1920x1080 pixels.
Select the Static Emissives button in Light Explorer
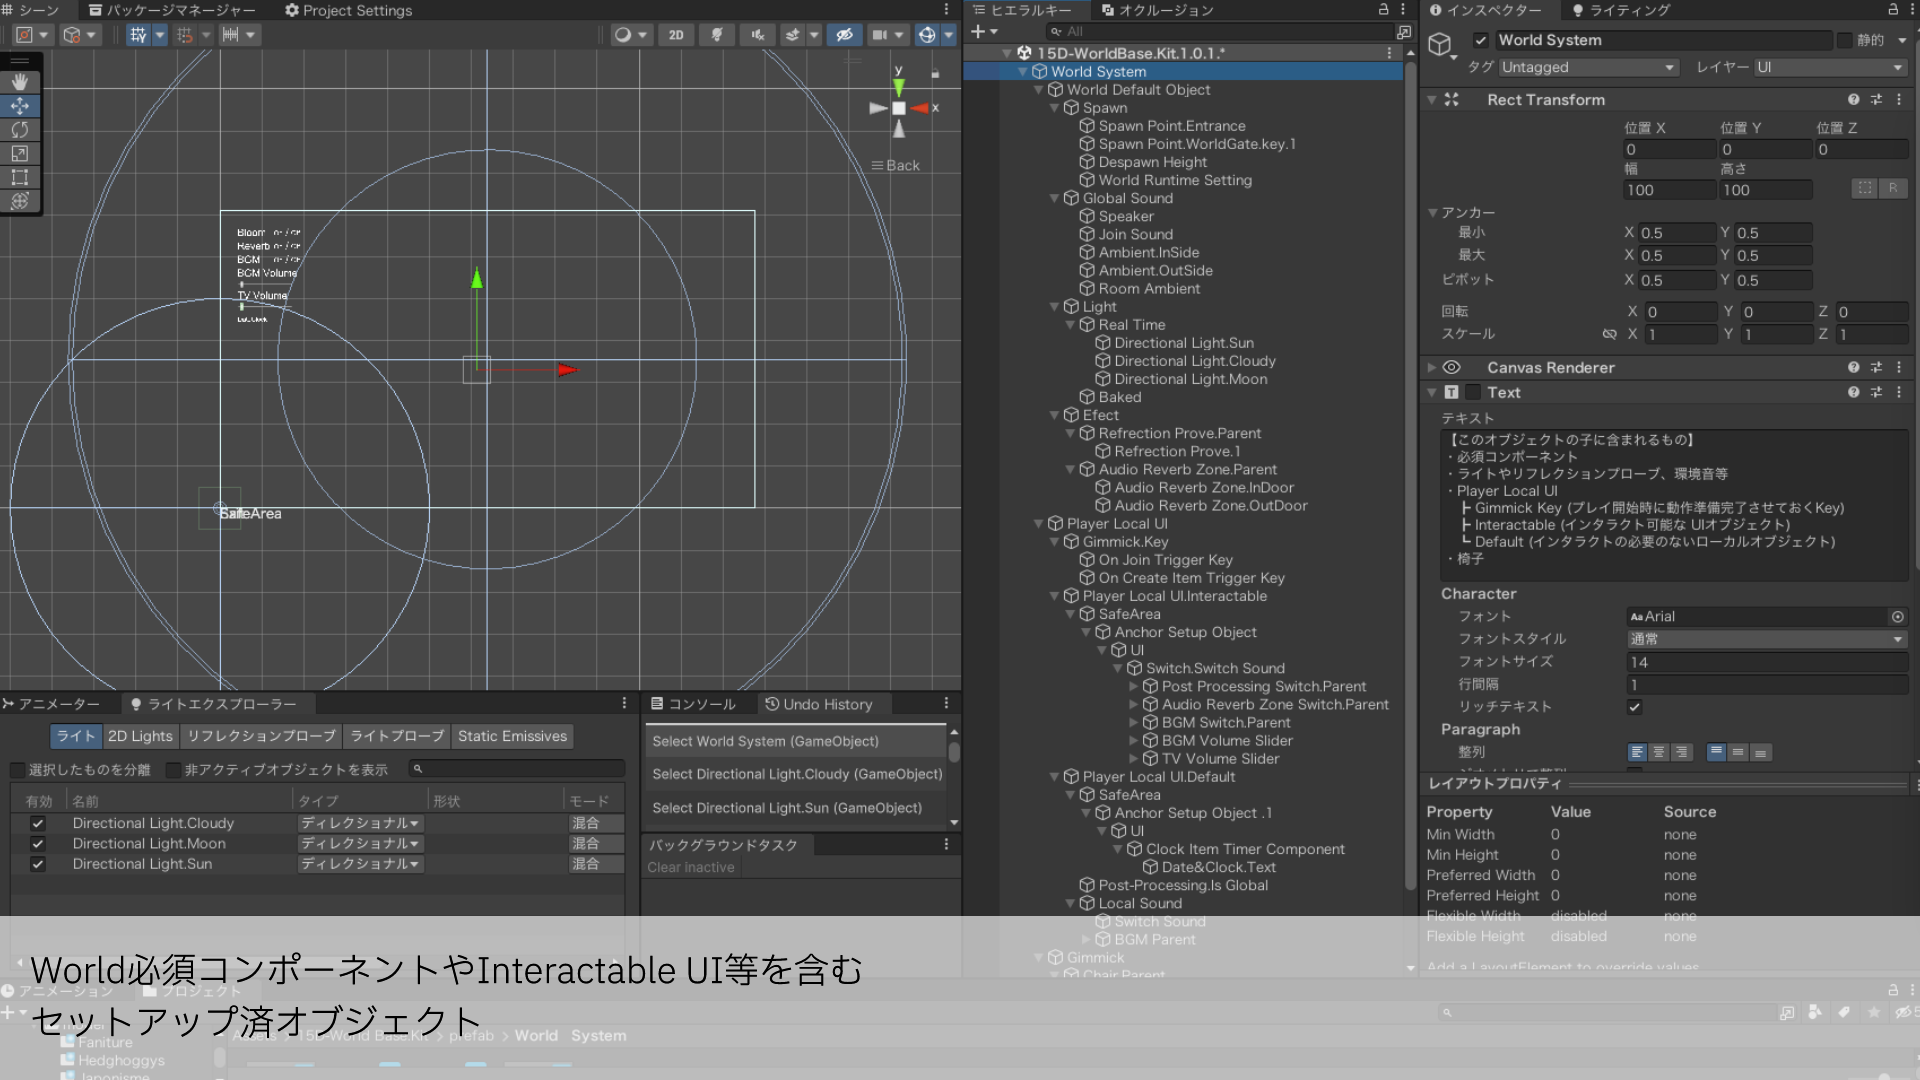[512, 736]
